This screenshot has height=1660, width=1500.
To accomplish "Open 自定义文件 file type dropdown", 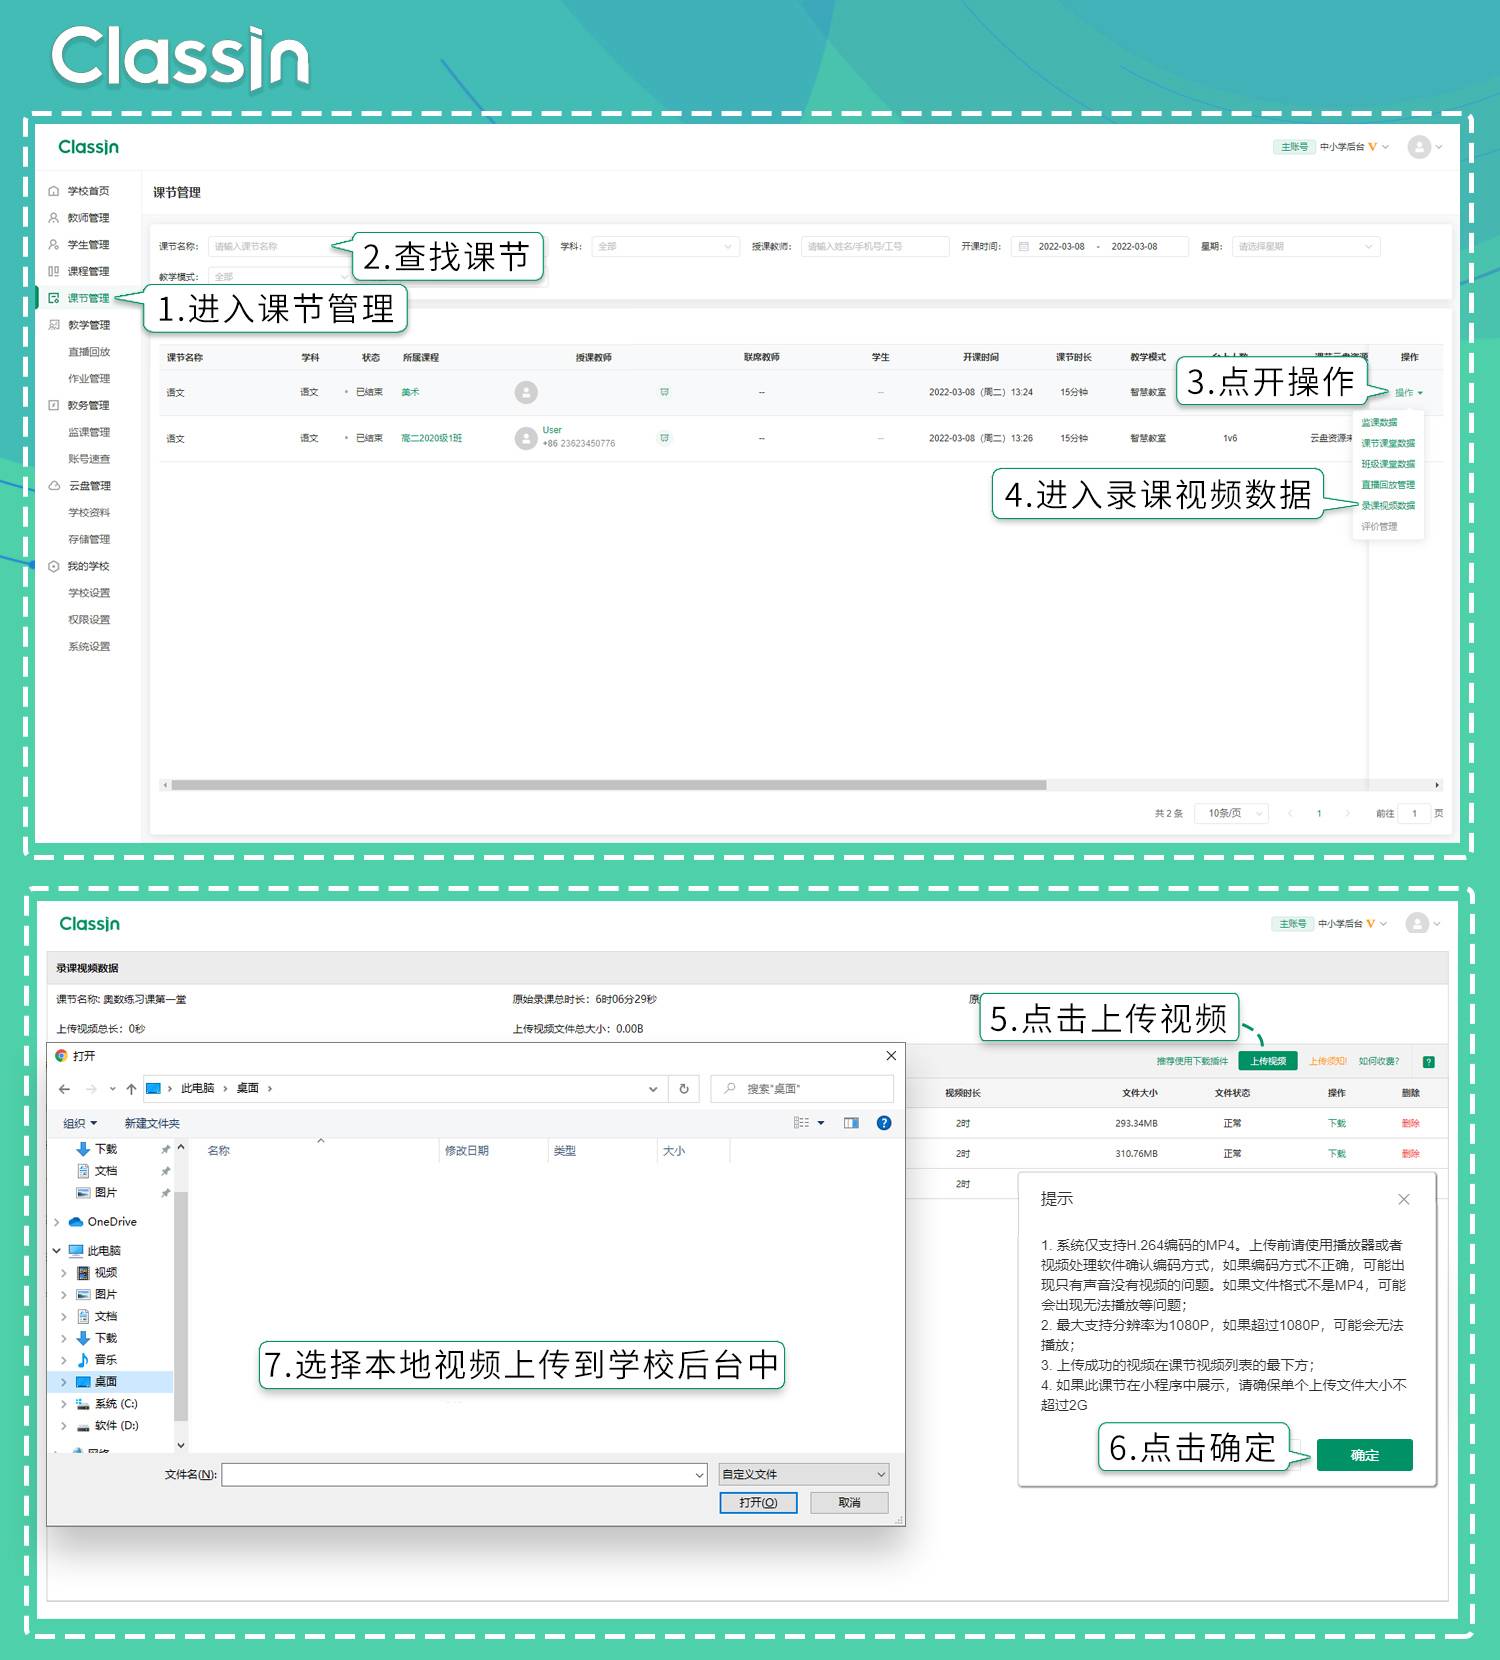I will (x=804, y=1474).
